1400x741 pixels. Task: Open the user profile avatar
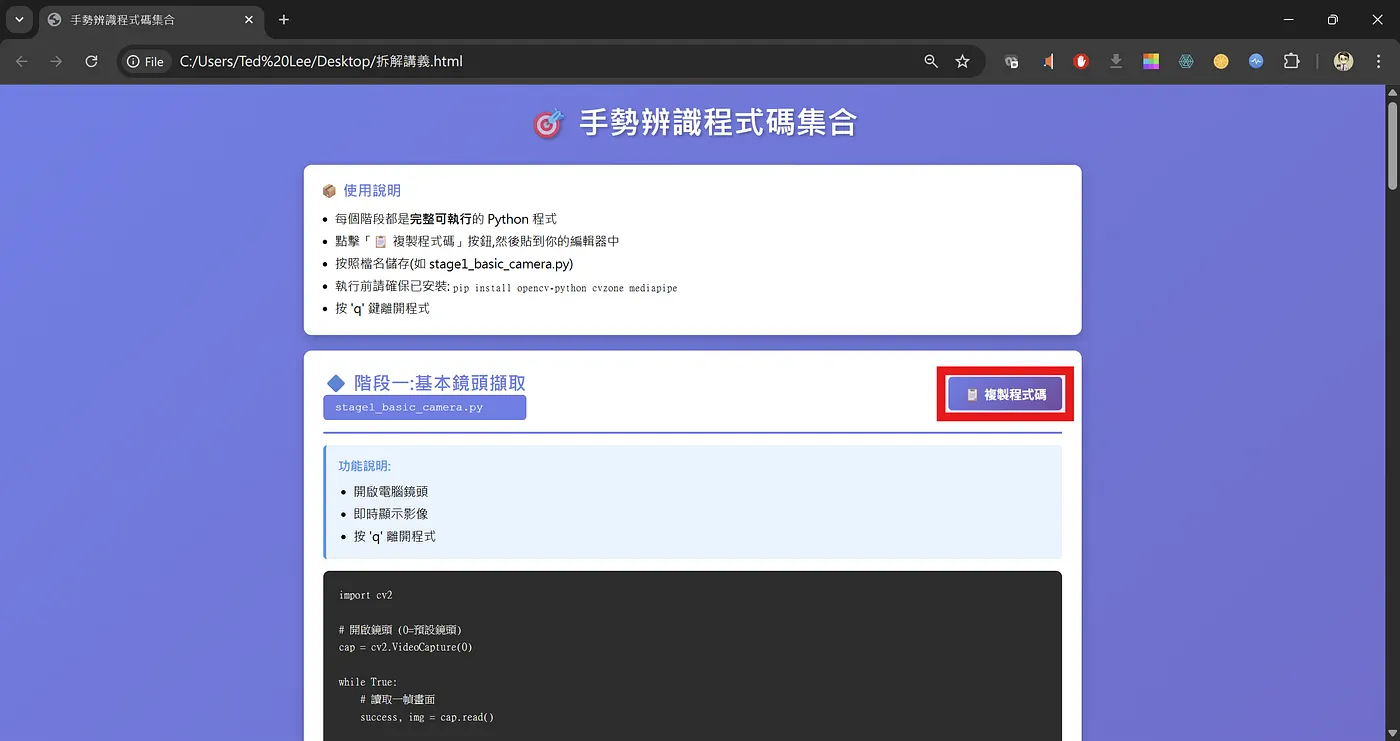click(1343, 61)
